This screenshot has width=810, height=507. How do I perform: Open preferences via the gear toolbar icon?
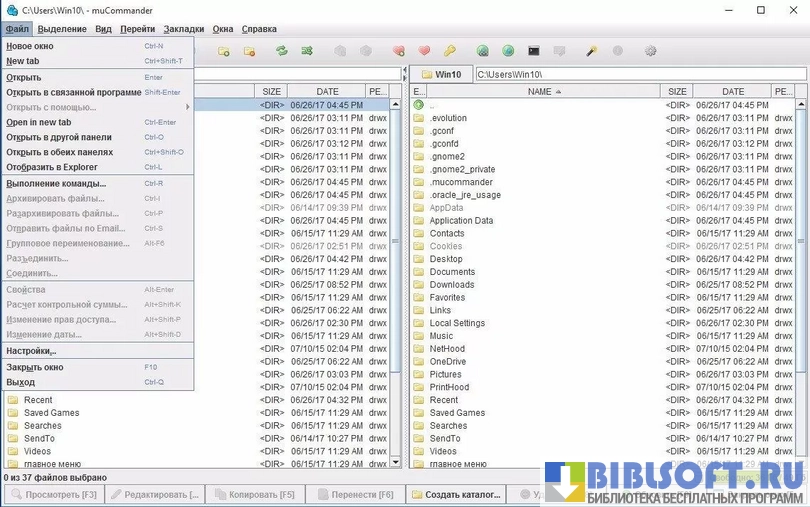pos(651,50)
